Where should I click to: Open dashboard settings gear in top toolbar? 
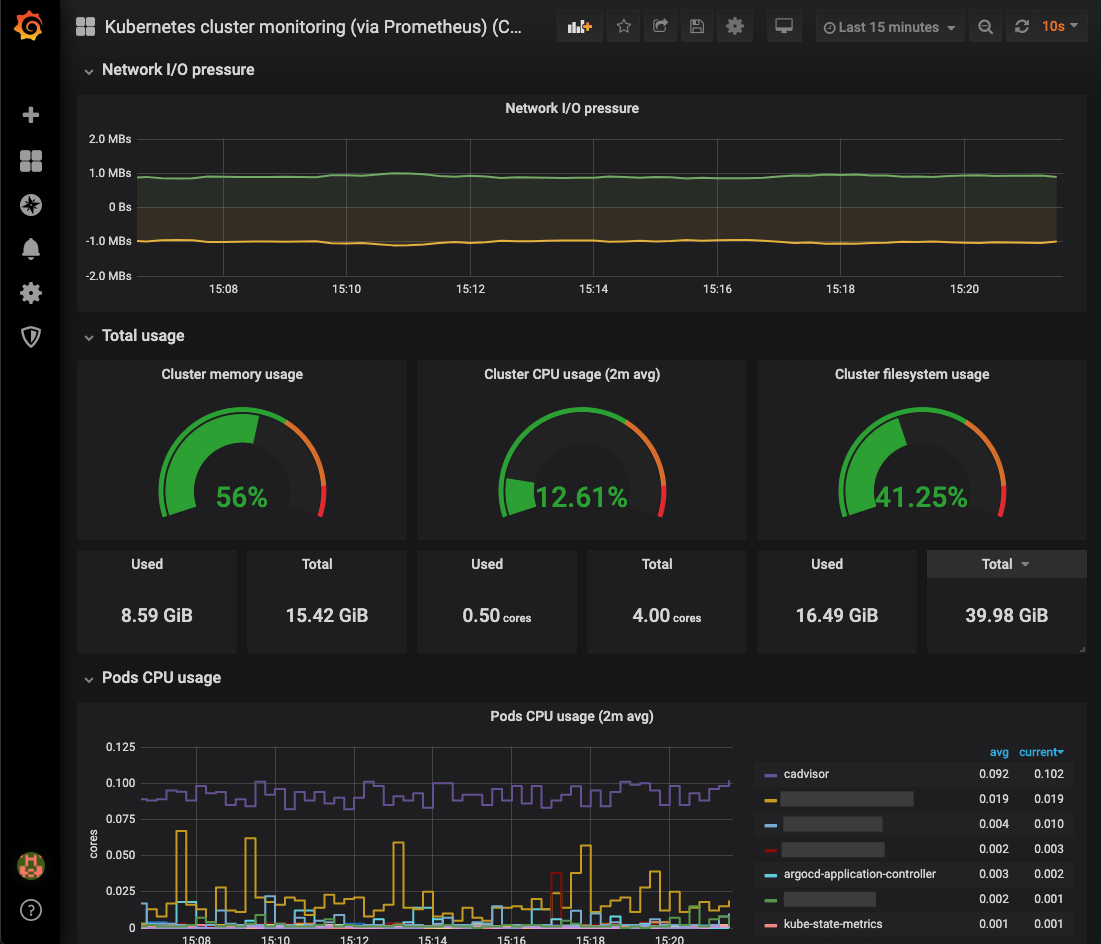(734, 27)
